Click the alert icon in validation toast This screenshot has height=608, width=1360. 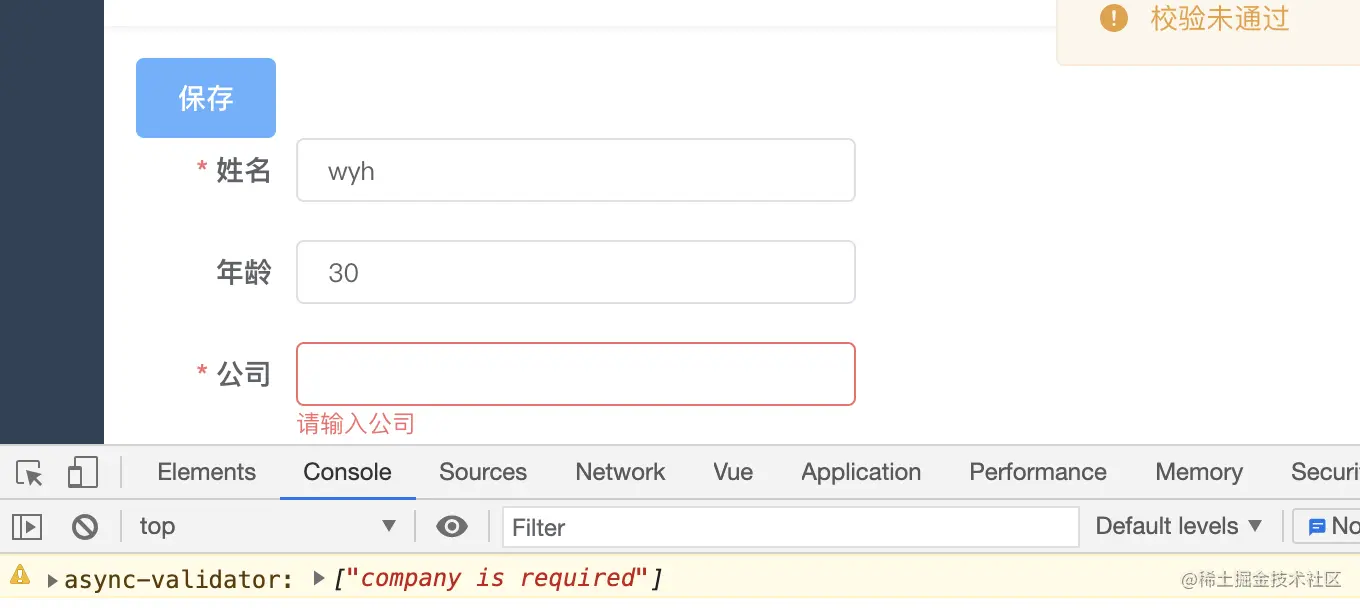(1114, 18)
